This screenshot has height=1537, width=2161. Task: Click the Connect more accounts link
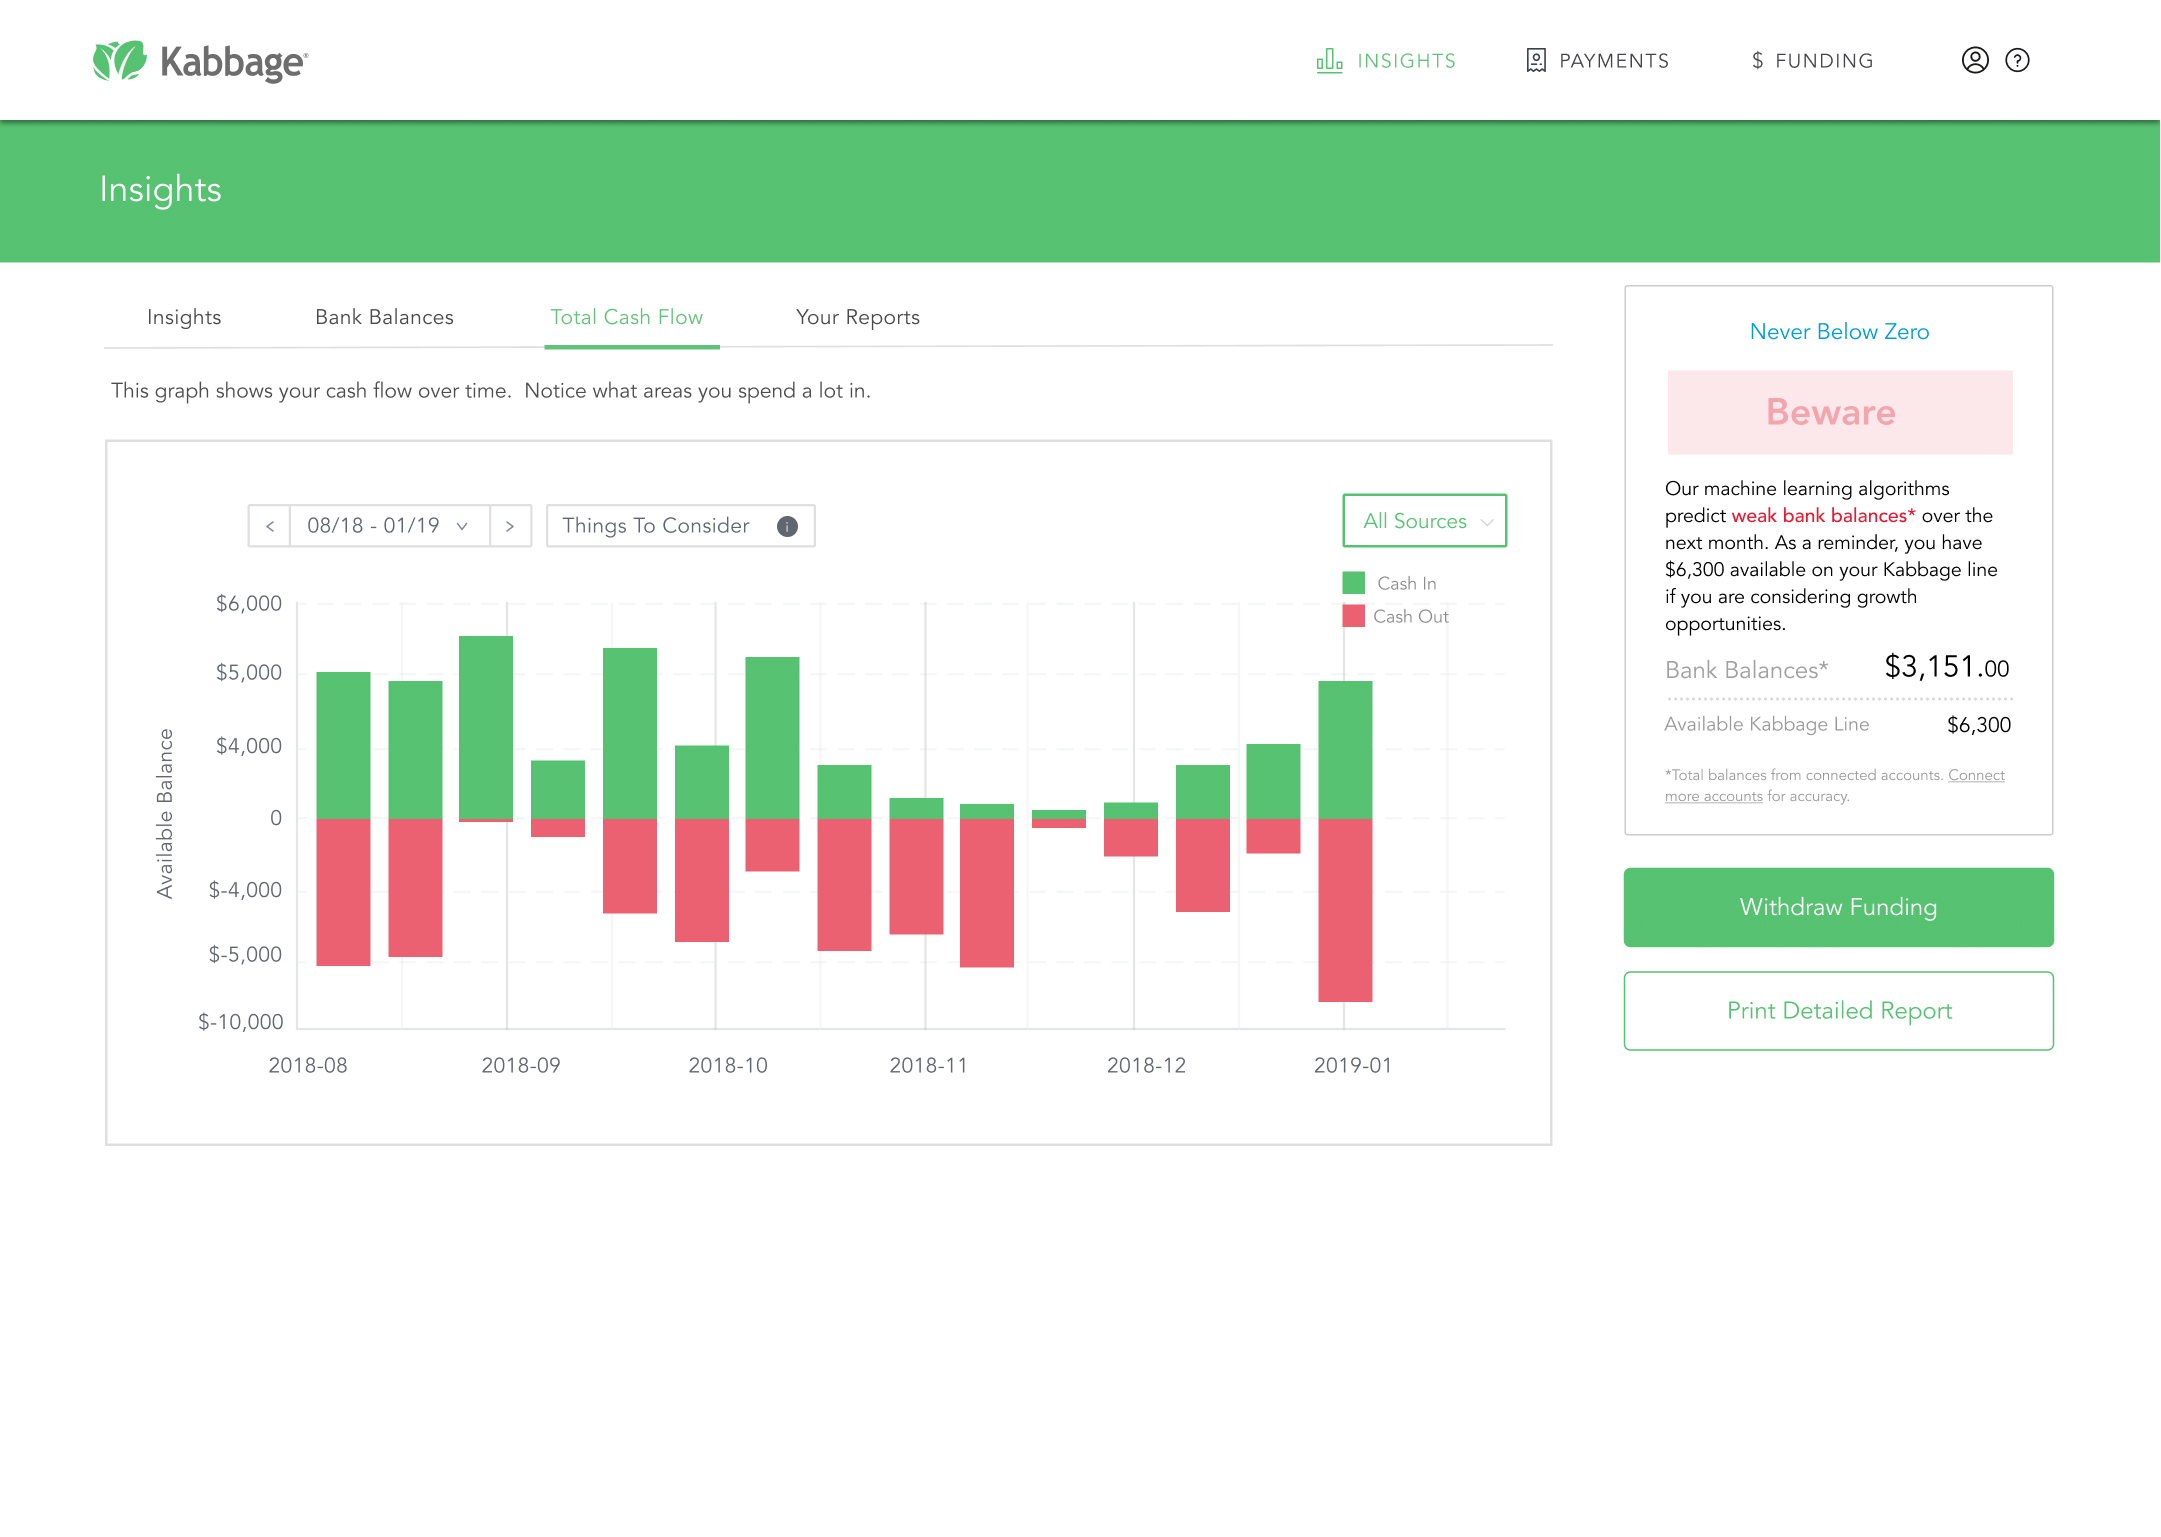pos(1975,775)
